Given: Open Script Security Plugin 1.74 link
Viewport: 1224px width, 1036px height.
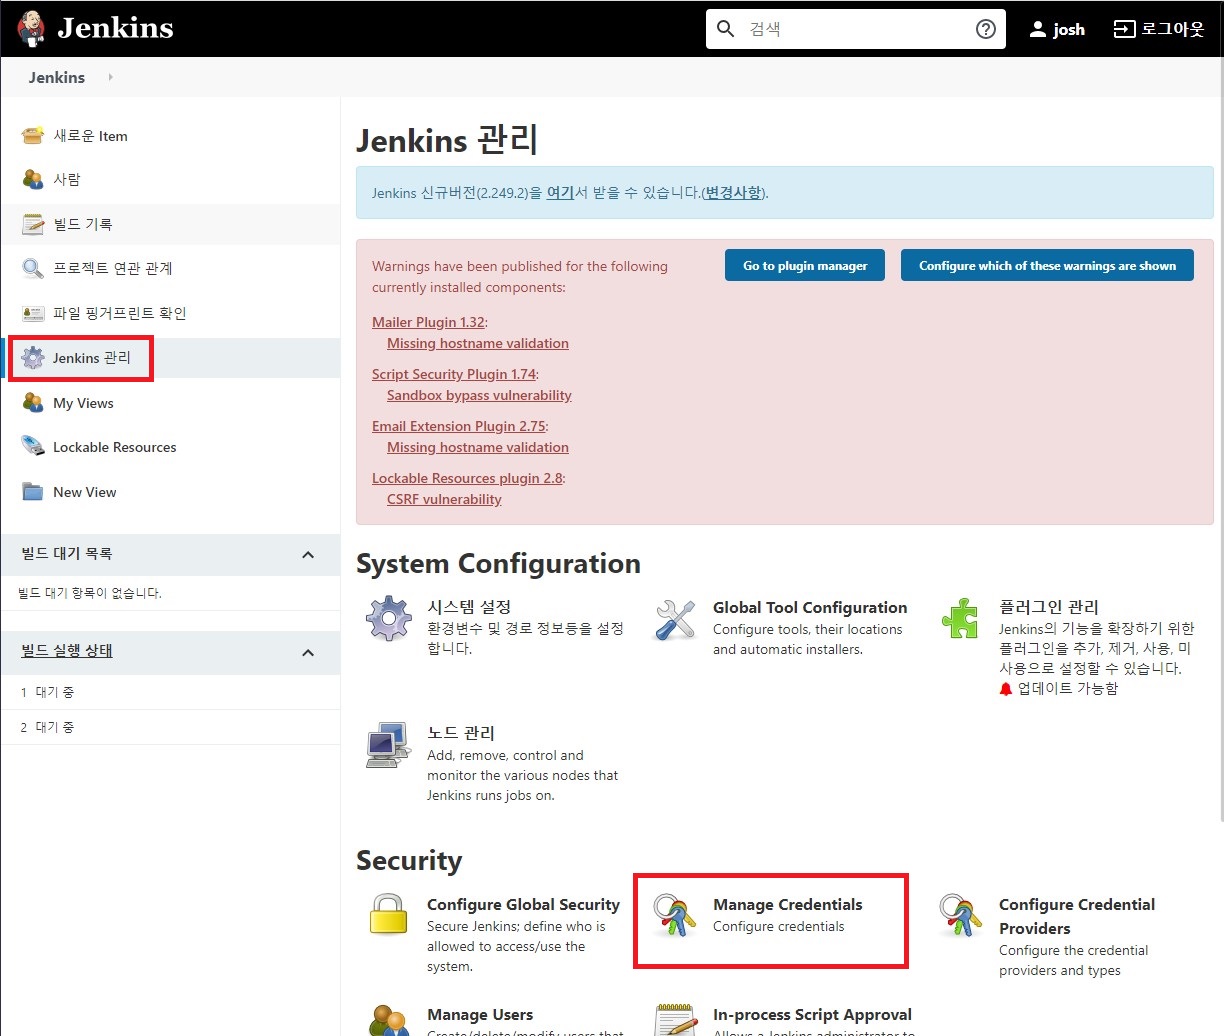Looking at the screenshot, I should [454, 374].
